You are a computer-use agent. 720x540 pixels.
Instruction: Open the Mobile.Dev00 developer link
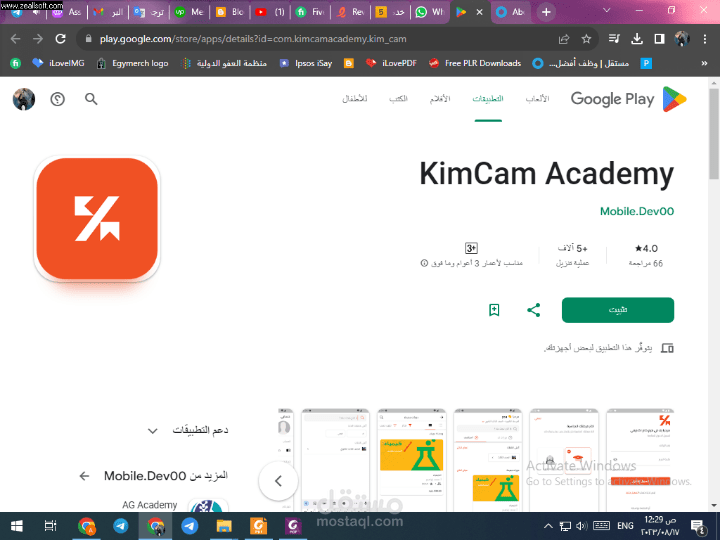click(x=637, y=211)
